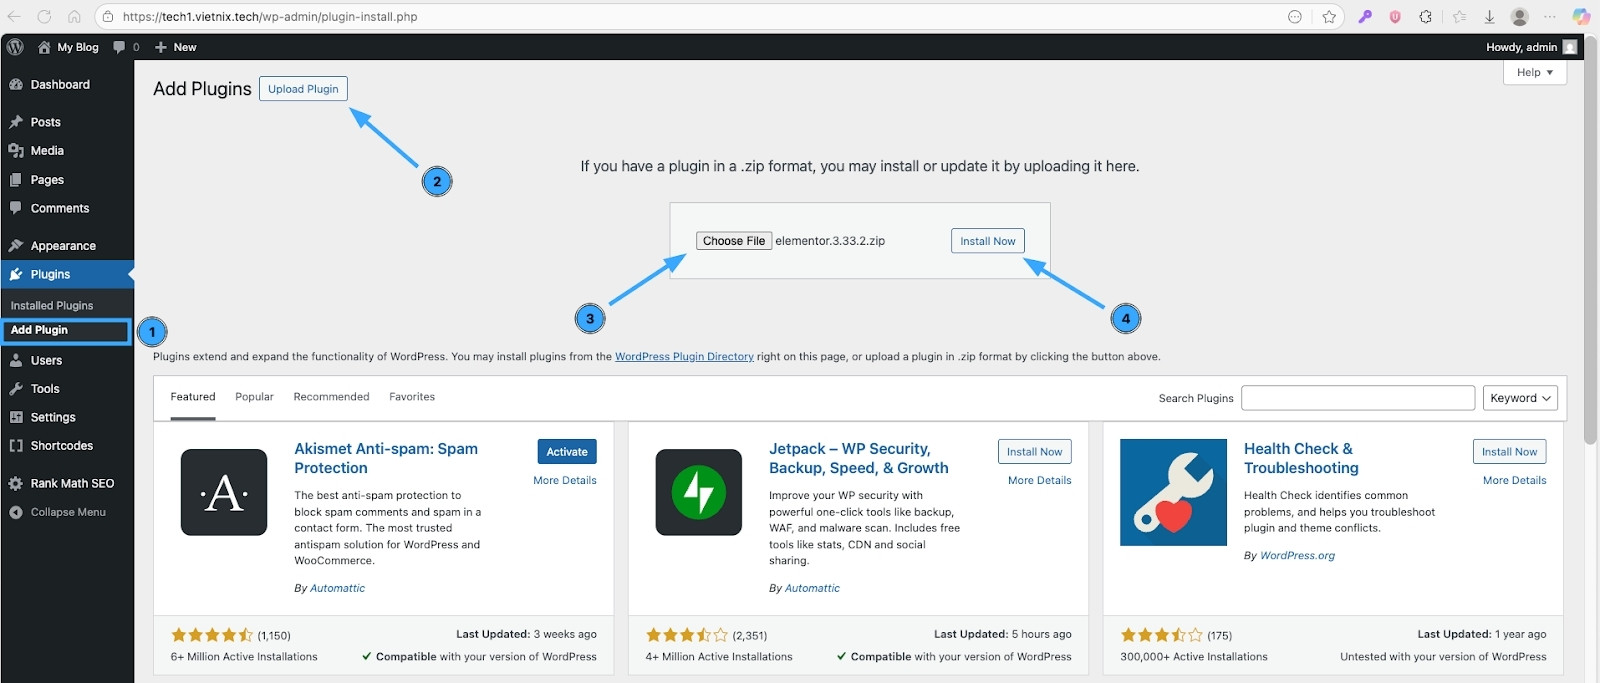Image resolution: width=1600 pixels, height=683 pixels.
Task: Activate the Akismet Anti-spam plugin
Action: pyautogui.click(x=567, y=452)
